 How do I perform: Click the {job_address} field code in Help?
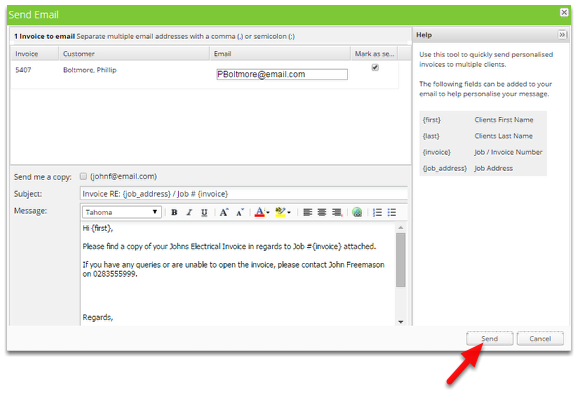(445, 168)
